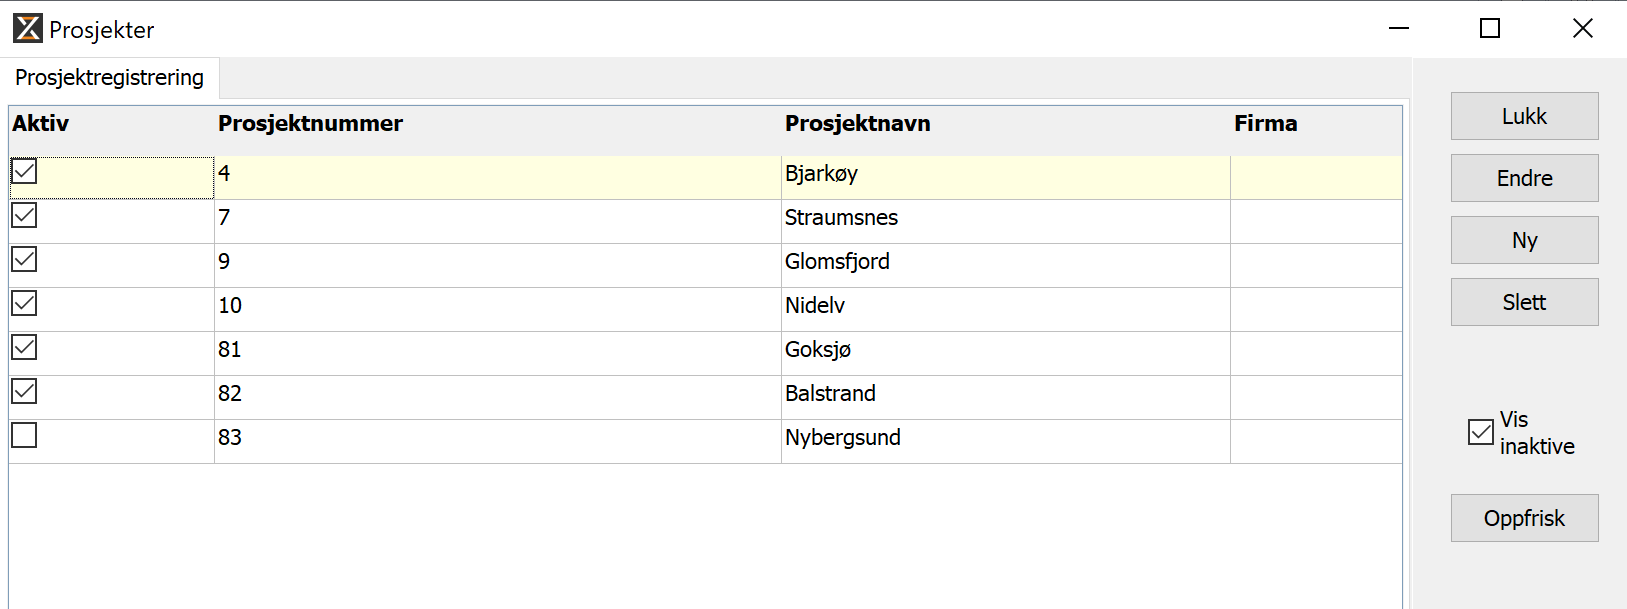Image resolution: width=1627 pixels, height=609 pixels.
Task: Click the Goksjø project name
Action: point(818,350)
